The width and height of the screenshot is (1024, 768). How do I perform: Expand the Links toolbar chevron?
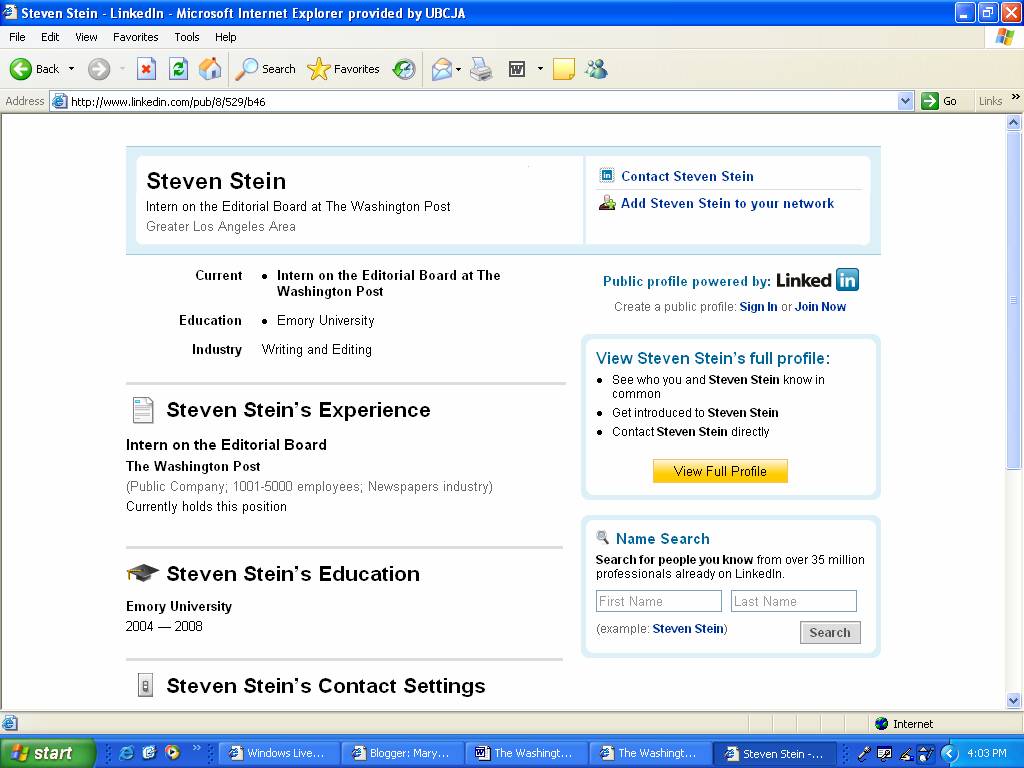1016,97
